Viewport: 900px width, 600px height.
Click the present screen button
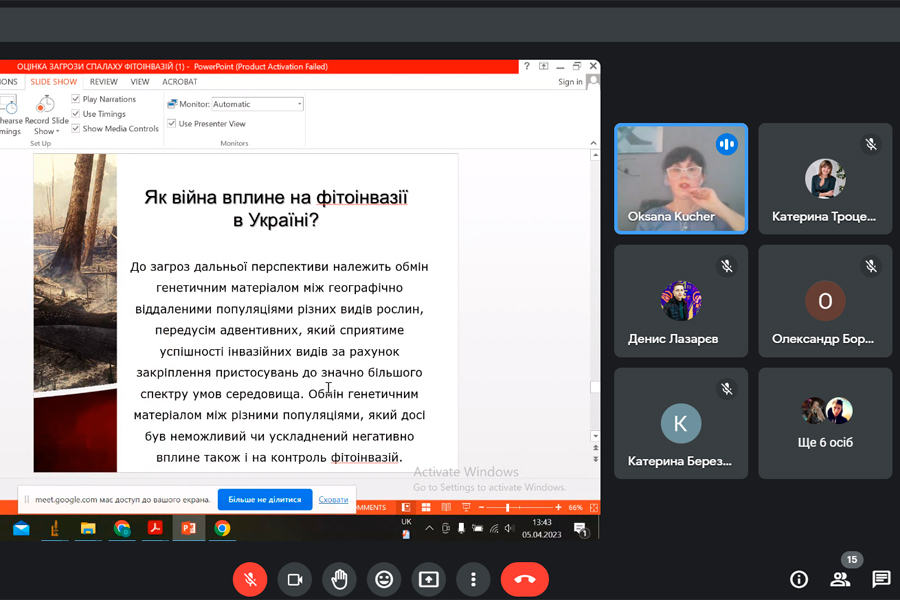click(429, 579)
